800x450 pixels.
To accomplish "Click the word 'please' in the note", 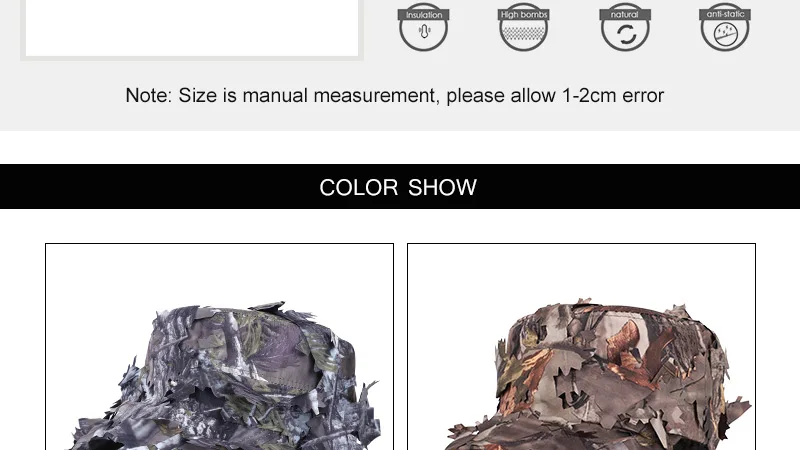I will [x=476, y=96].
